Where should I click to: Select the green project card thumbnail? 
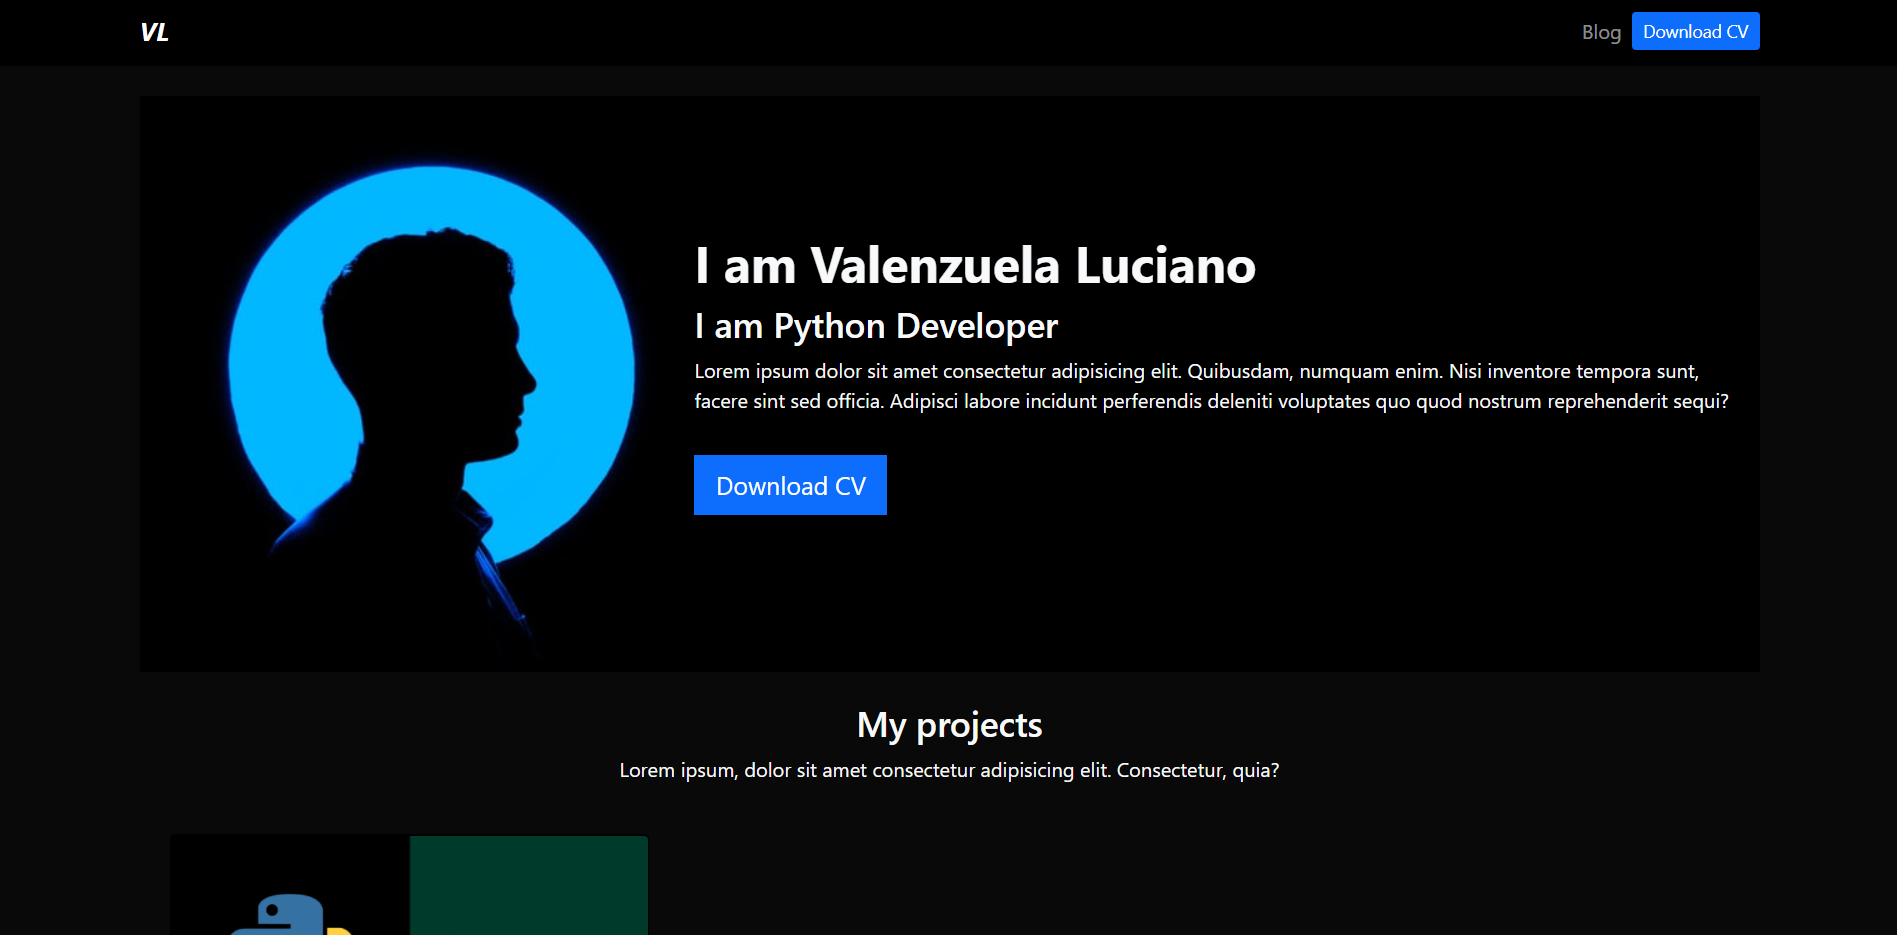coord(529,885)
